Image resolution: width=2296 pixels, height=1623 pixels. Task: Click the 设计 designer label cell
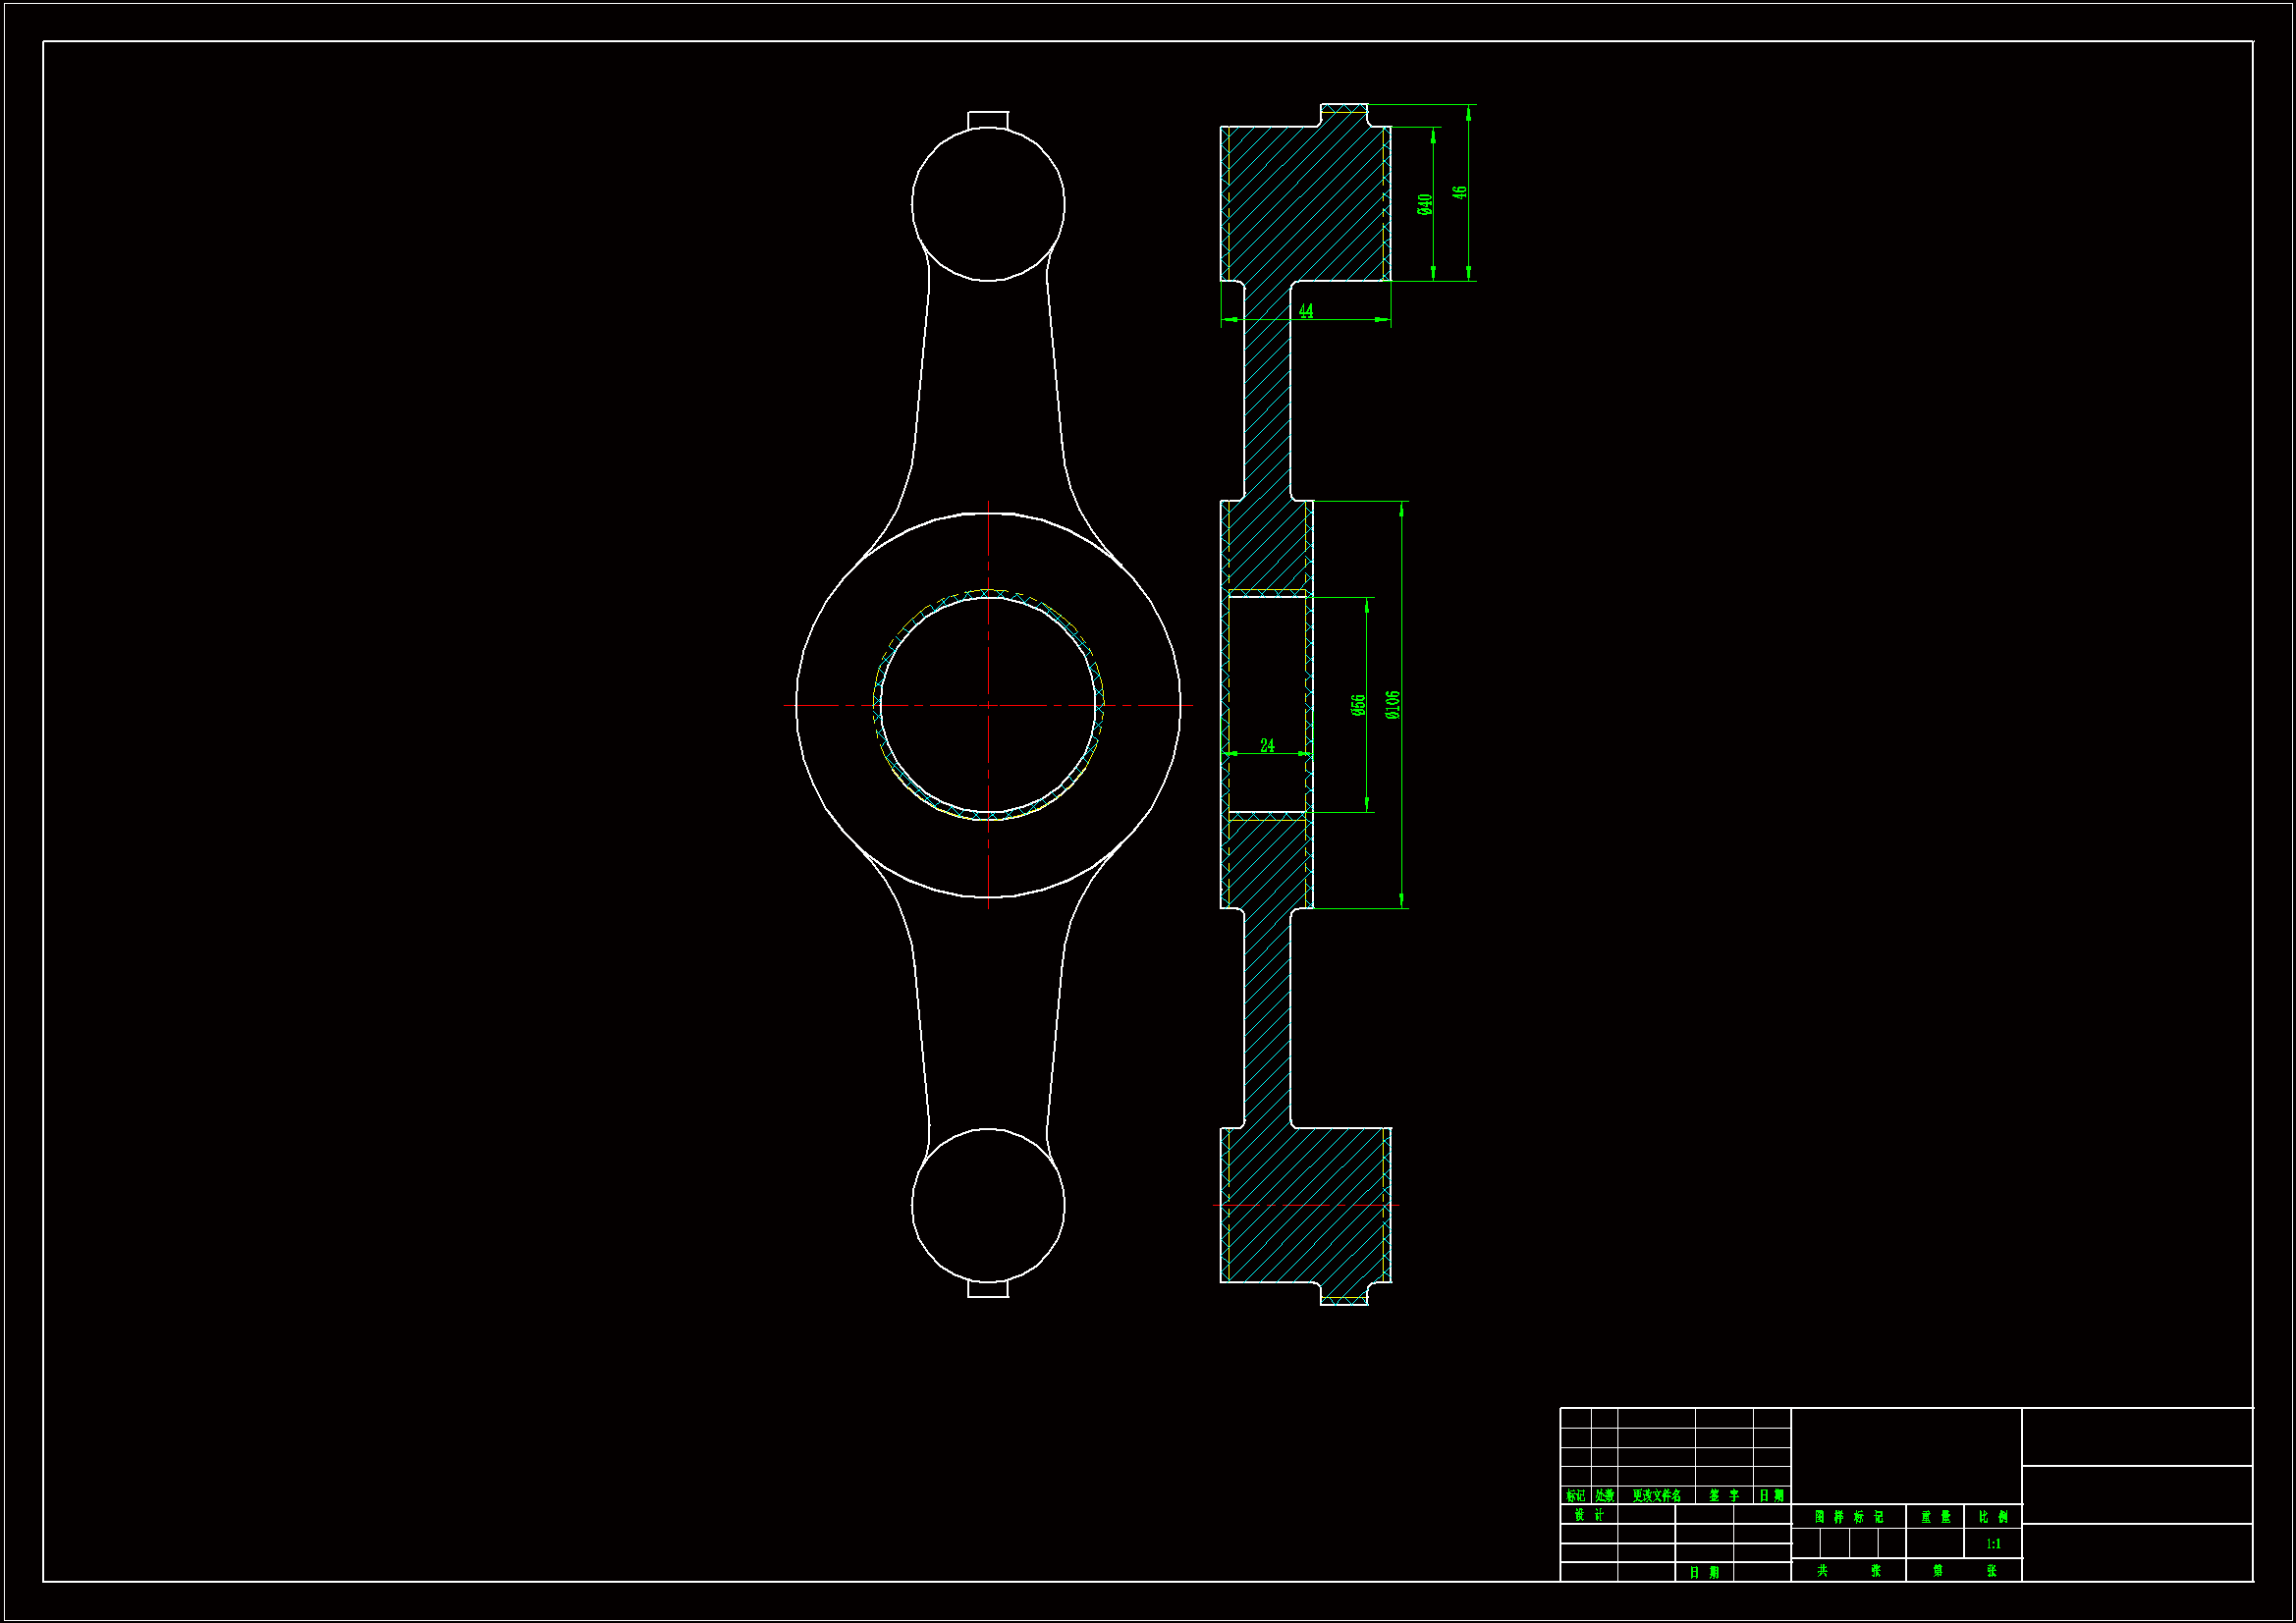[1589, 1515]
